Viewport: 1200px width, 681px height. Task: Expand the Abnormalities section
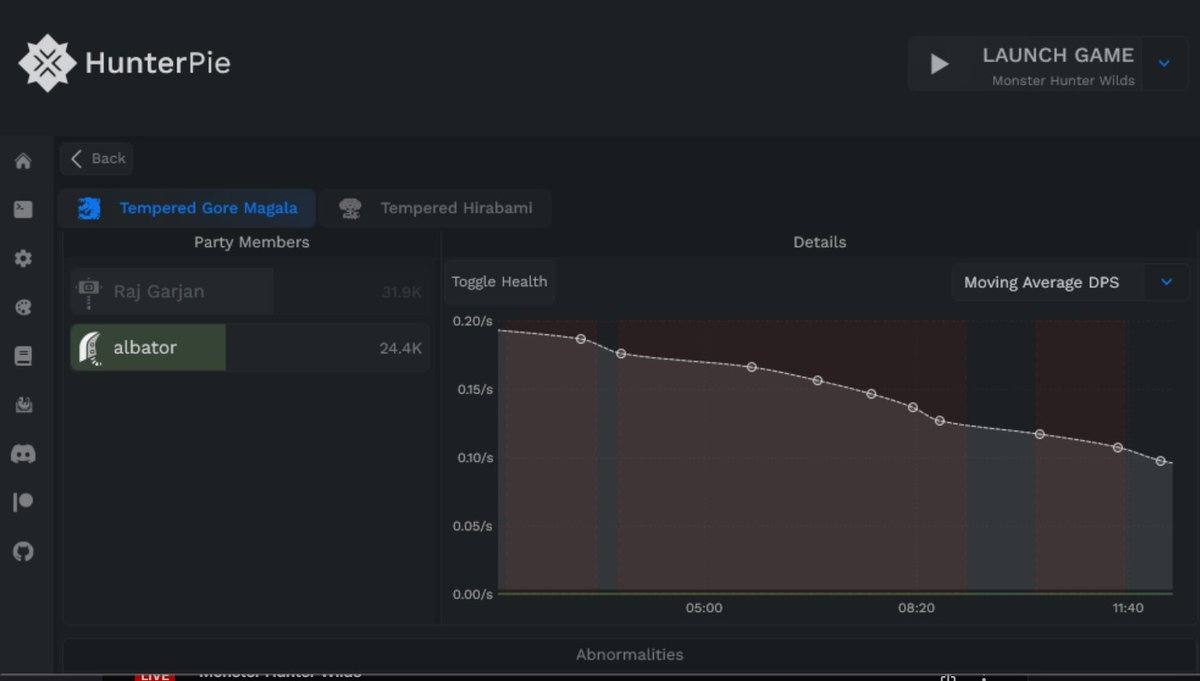(x=630, y=655)
